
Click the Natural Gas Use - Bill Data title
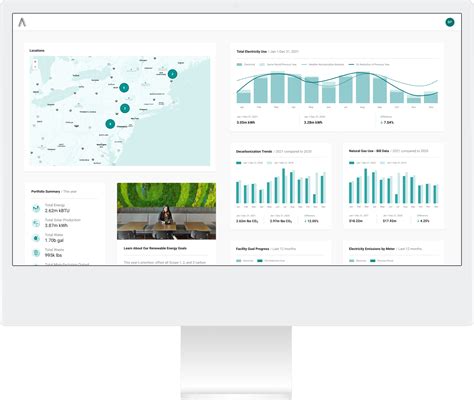(x=369, y=151)
